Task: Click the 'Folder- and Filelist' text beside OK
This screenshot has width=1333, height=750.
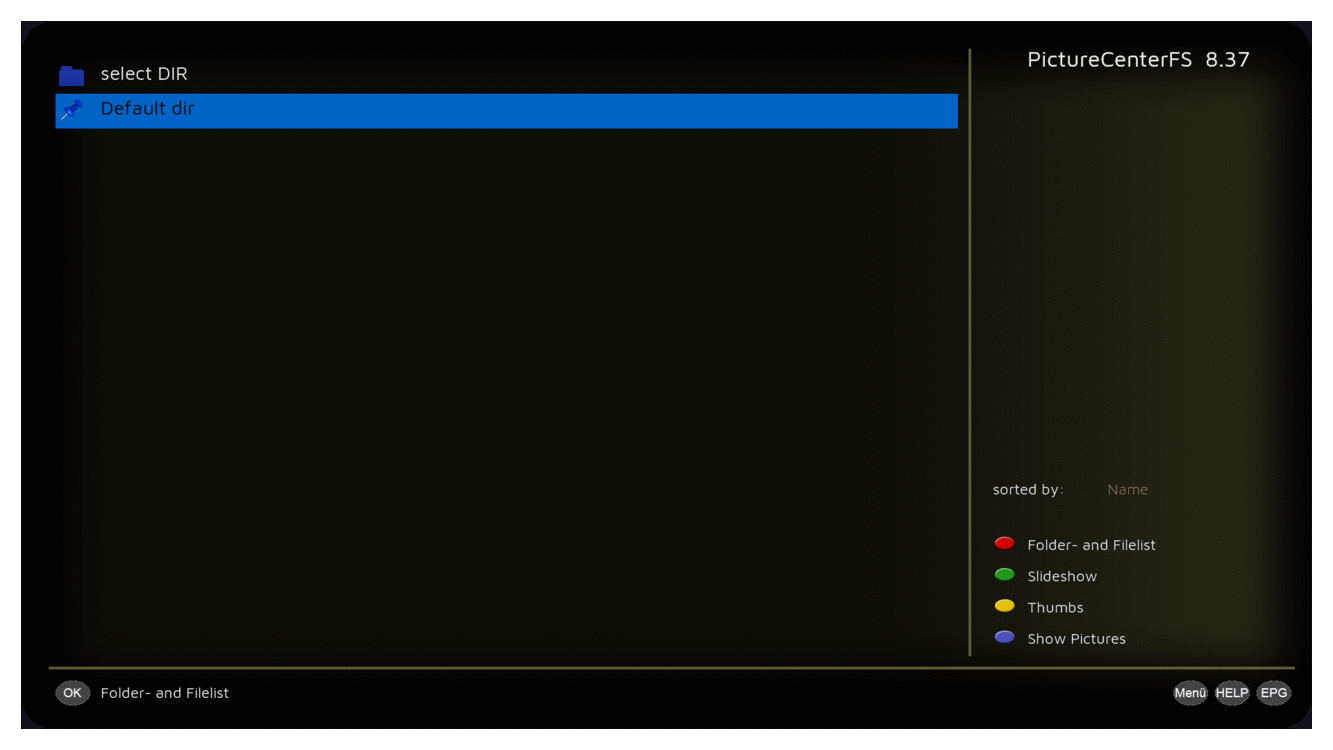Action: [x=165, y=693]
